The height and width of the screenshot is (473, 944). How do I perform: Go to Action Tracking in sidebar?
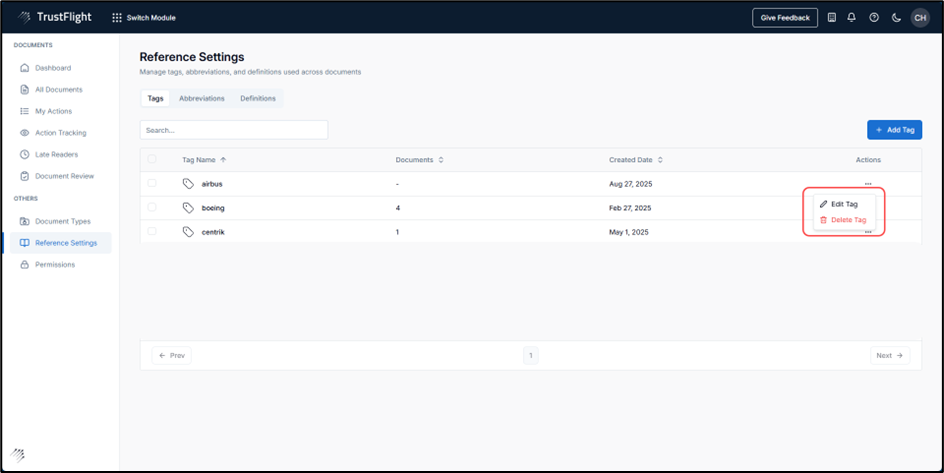pyautogui.click(x=60, y=133)
